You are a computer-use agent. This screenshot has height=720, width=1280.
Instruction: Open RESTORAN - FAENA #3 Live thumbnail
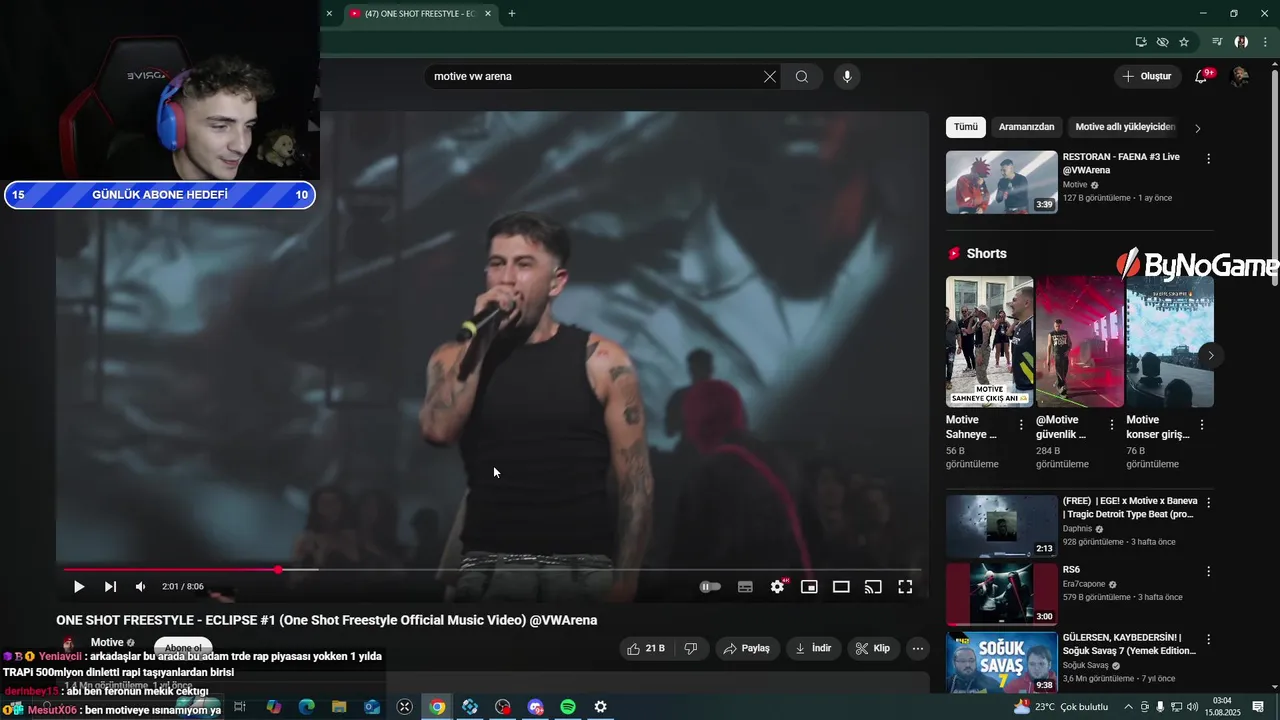tap(1001, 182)
